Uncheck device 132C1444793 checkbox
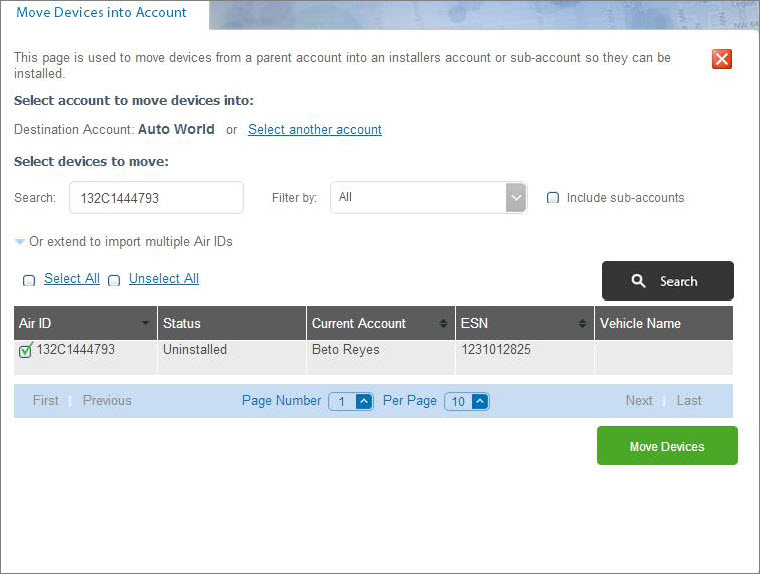 tap(26, 350)
